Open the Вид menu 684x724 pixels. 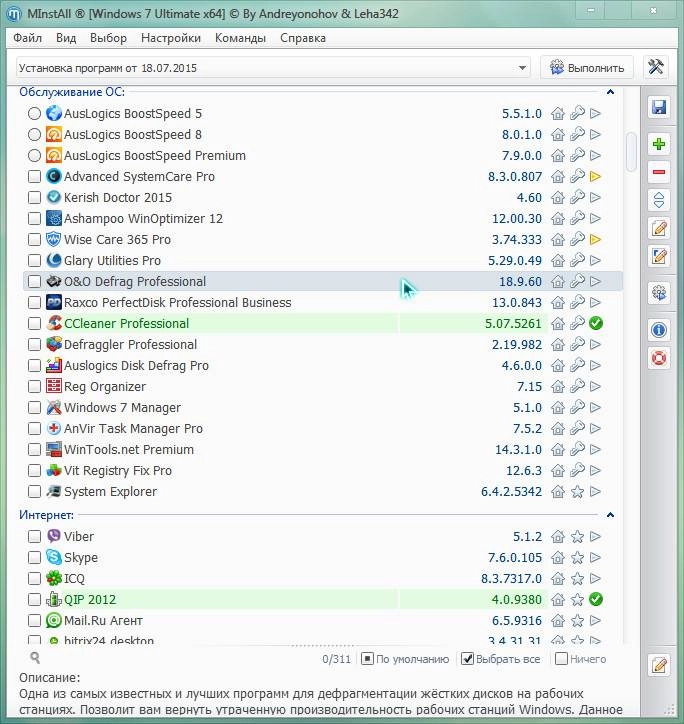pyautogui.click(x=66, y=38)
